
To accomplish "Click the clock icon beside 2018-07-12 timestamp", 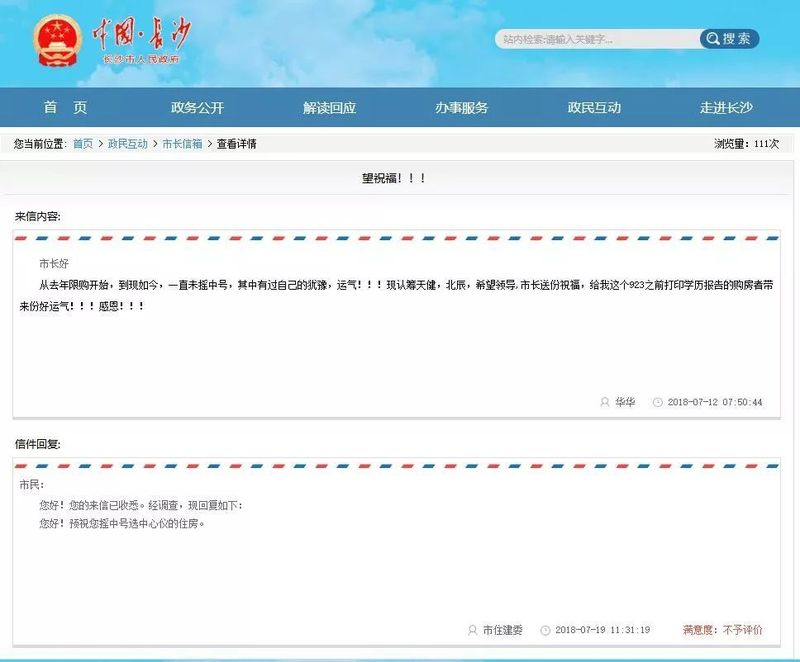I will 657,402.
